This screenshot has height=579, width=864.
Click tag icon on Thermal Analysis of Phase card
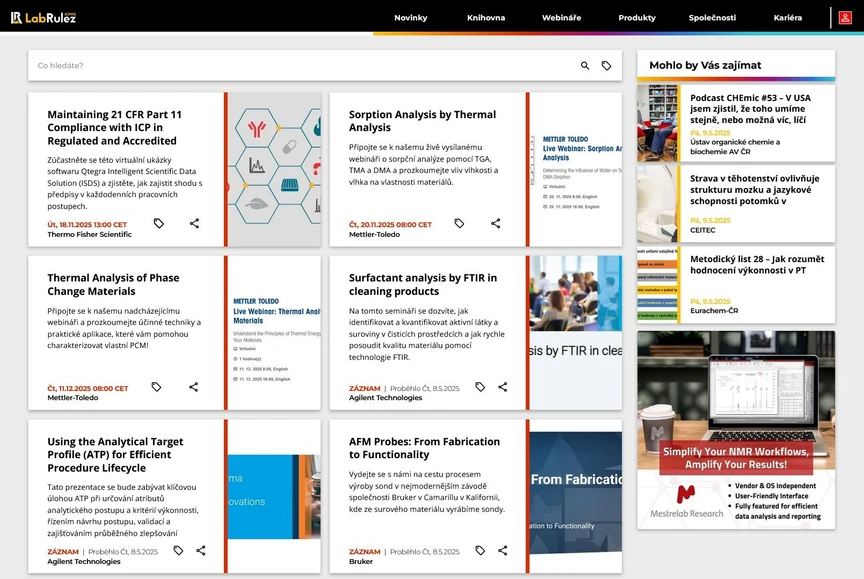point(156,387)
